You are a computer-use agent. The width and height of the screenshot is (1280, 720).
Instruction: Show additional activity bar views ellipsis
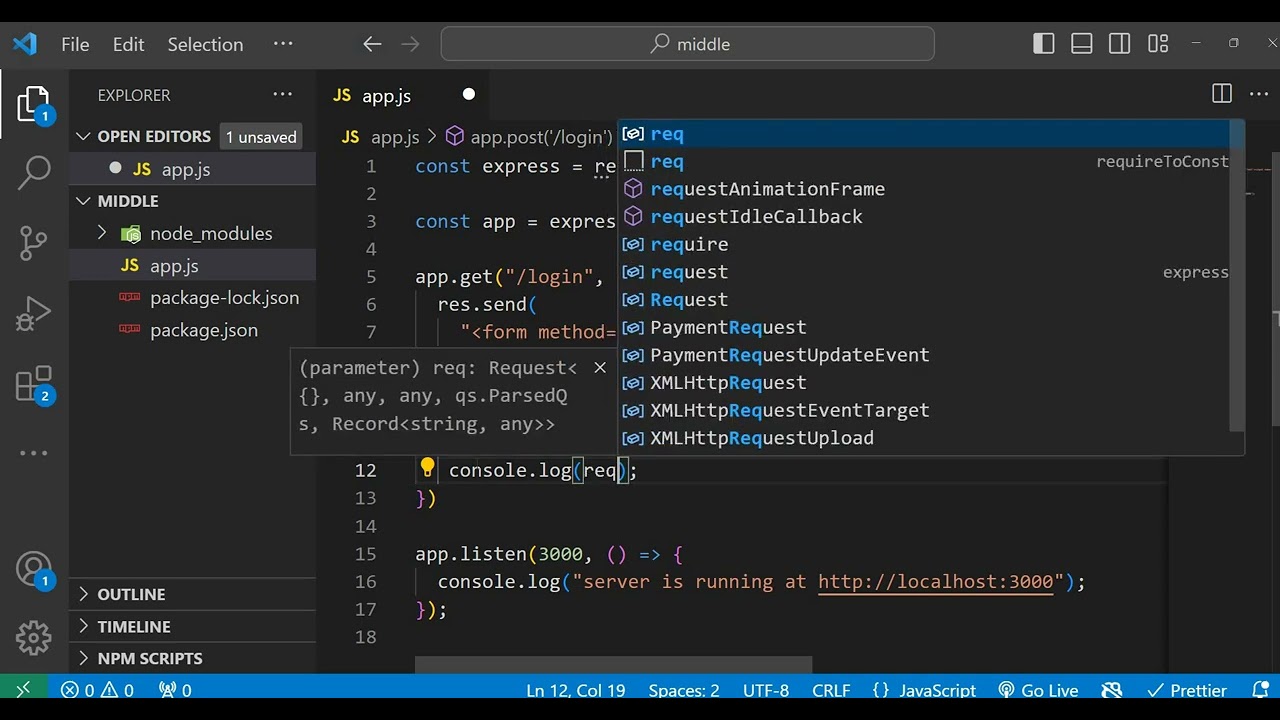point(34,453)
